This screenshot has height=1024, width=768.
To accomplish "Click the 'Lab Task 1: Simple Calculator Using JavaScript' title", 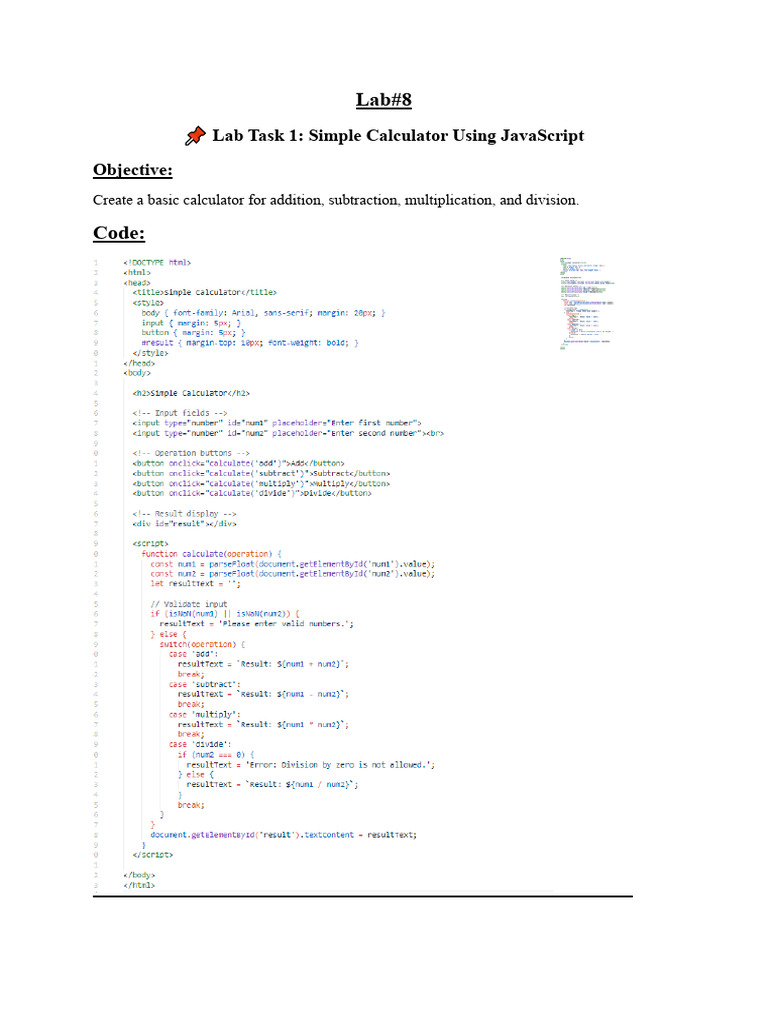I will pyautogui.click(x=398, y=136).
